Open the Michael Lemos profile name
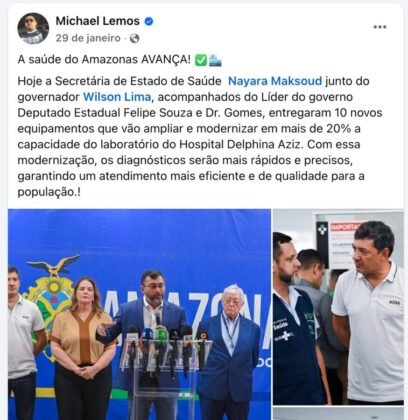 click(98, 21)
